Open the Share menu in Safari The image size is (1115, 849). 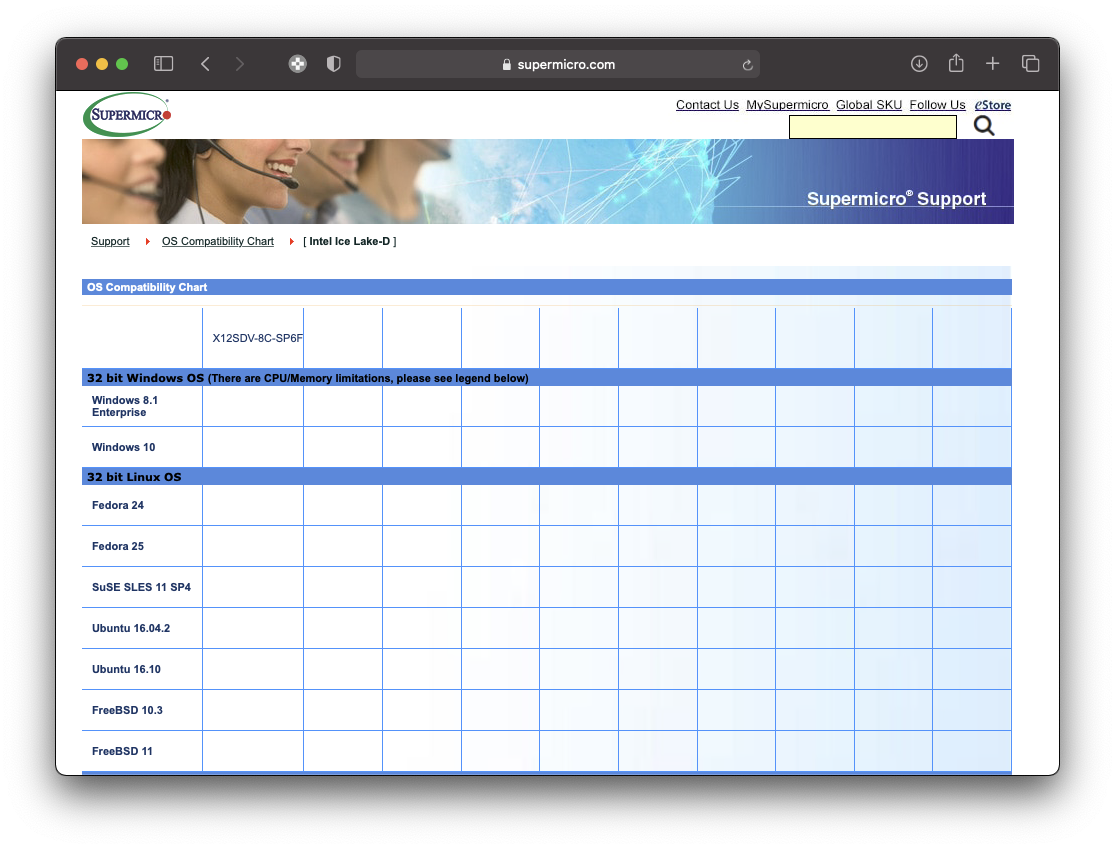pos(956,63)
